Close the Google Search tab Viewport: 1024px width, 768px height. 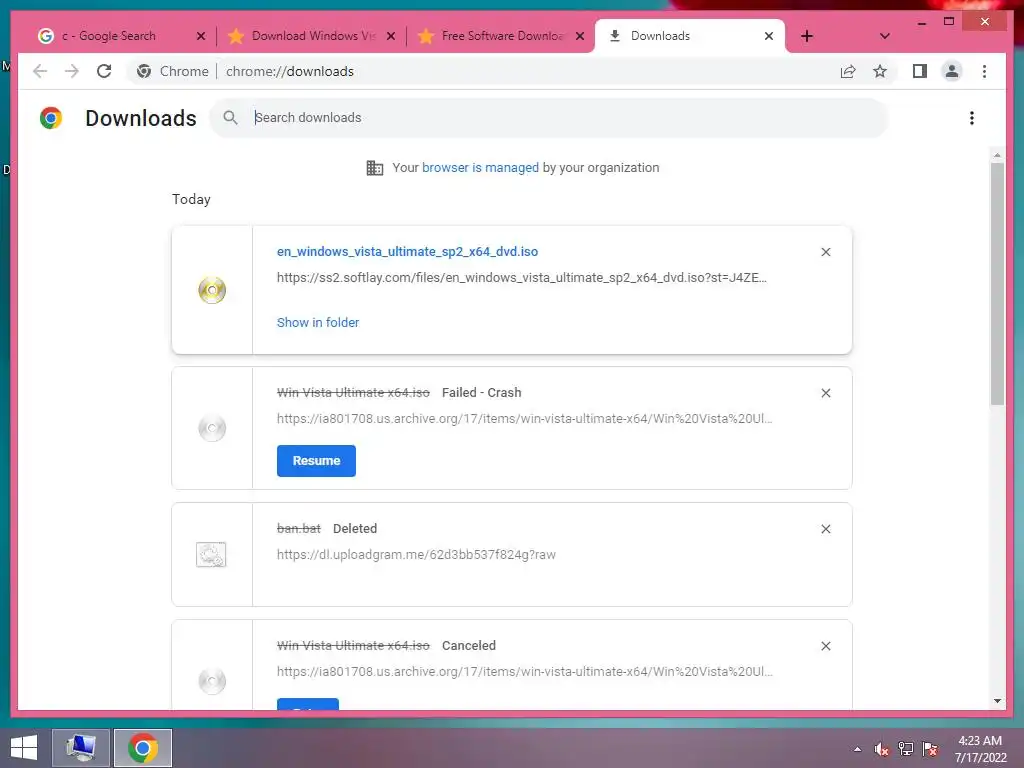click(201, 36)
